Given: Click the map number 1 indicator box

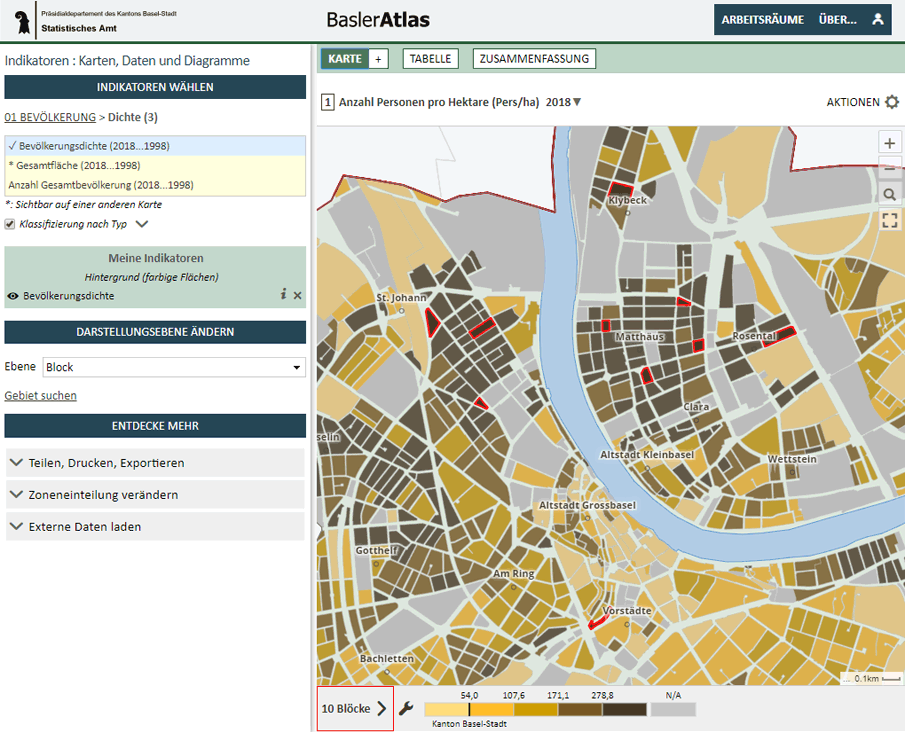Looking at the screenshot, I should click(327, 103).
